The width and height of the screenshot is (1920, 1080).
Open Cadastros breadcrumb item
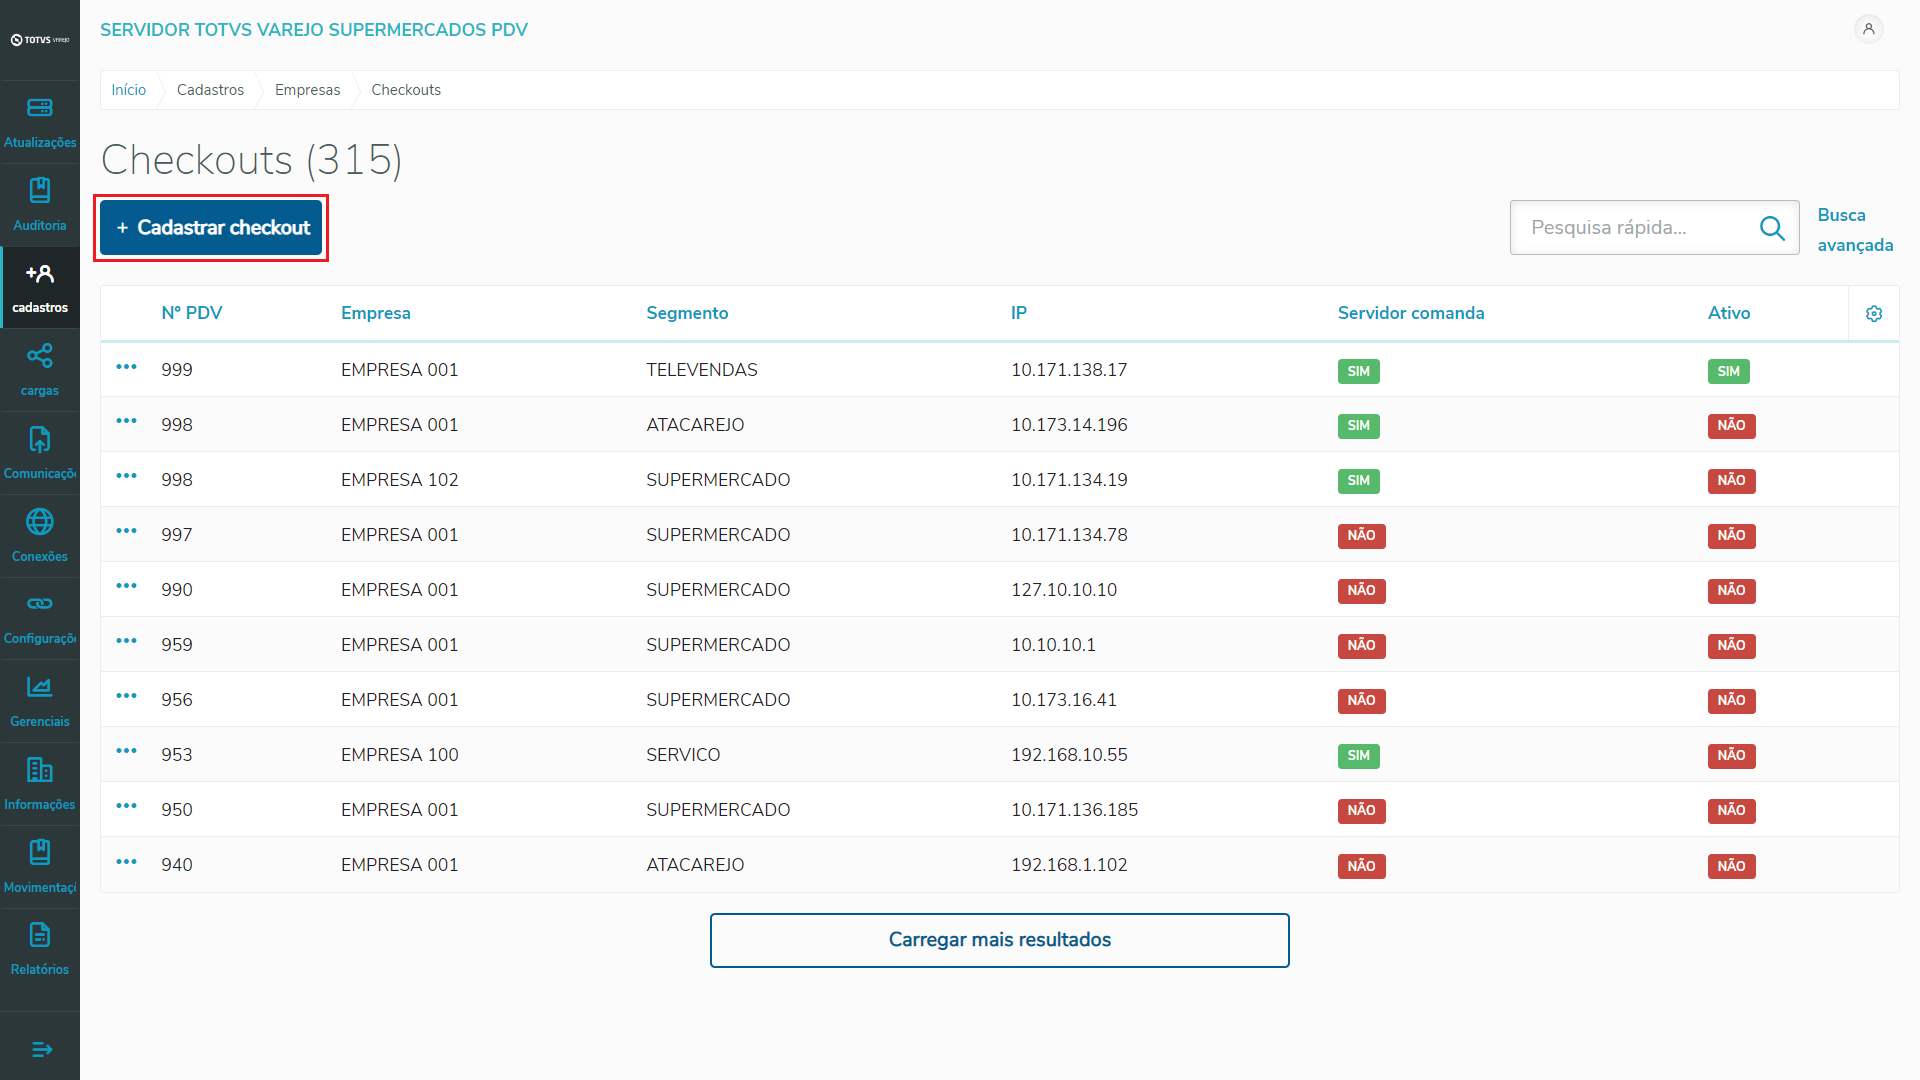[x=210, y=90]
